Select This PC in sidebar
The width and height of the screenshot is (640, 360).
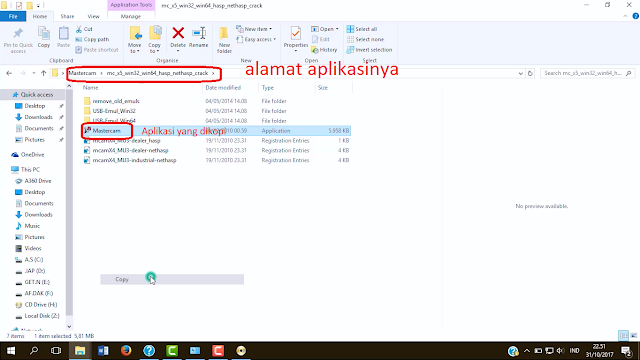point(30,169)
